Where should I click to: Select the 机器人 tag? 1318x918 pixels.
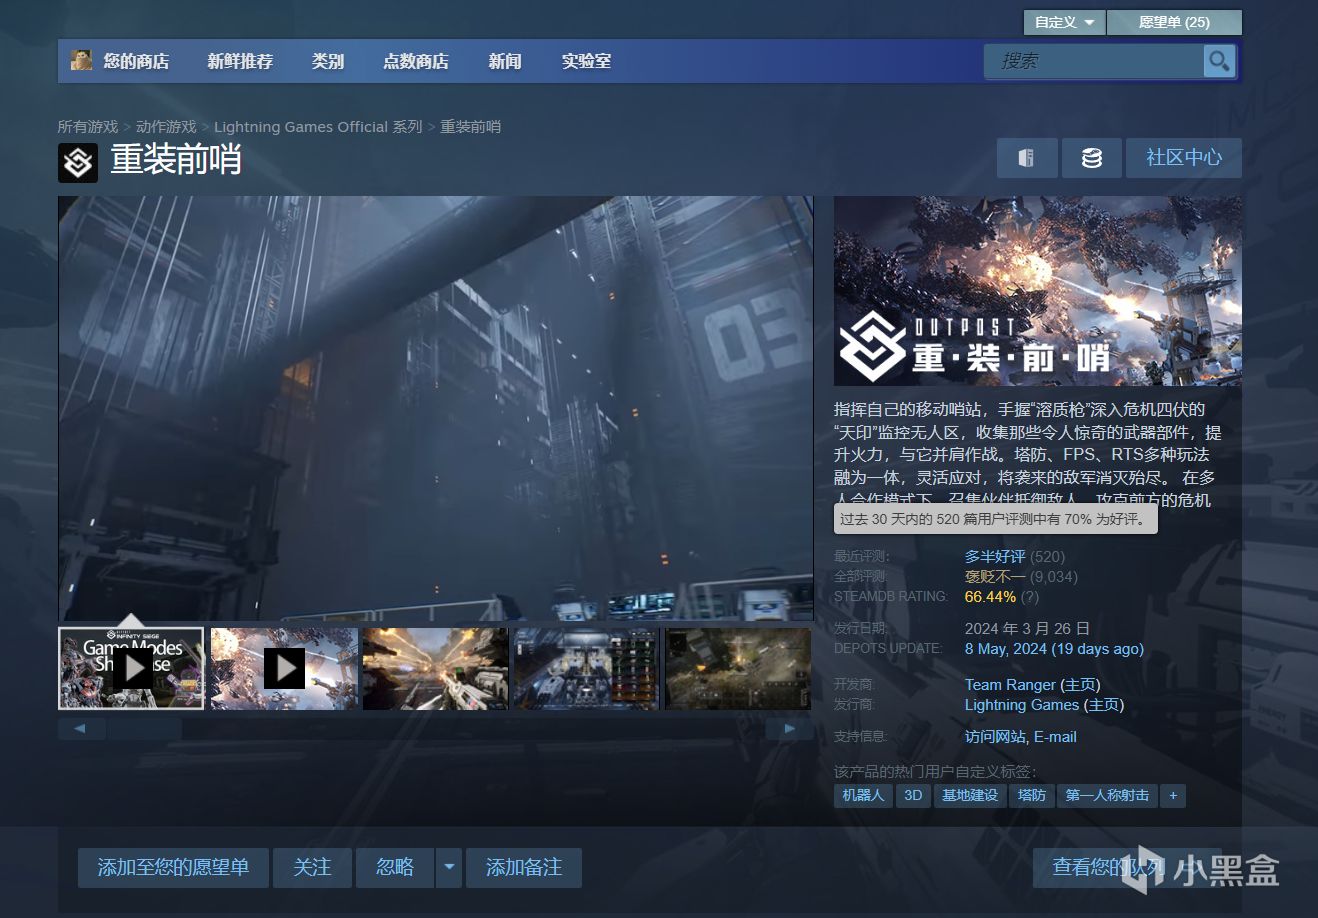click(863, 795)
